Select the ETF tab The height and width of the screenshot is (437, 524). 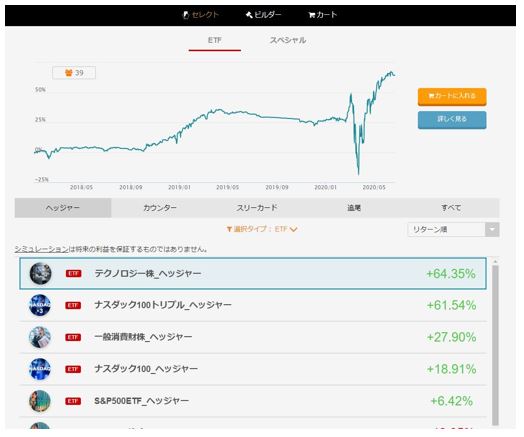pos(215,40)
